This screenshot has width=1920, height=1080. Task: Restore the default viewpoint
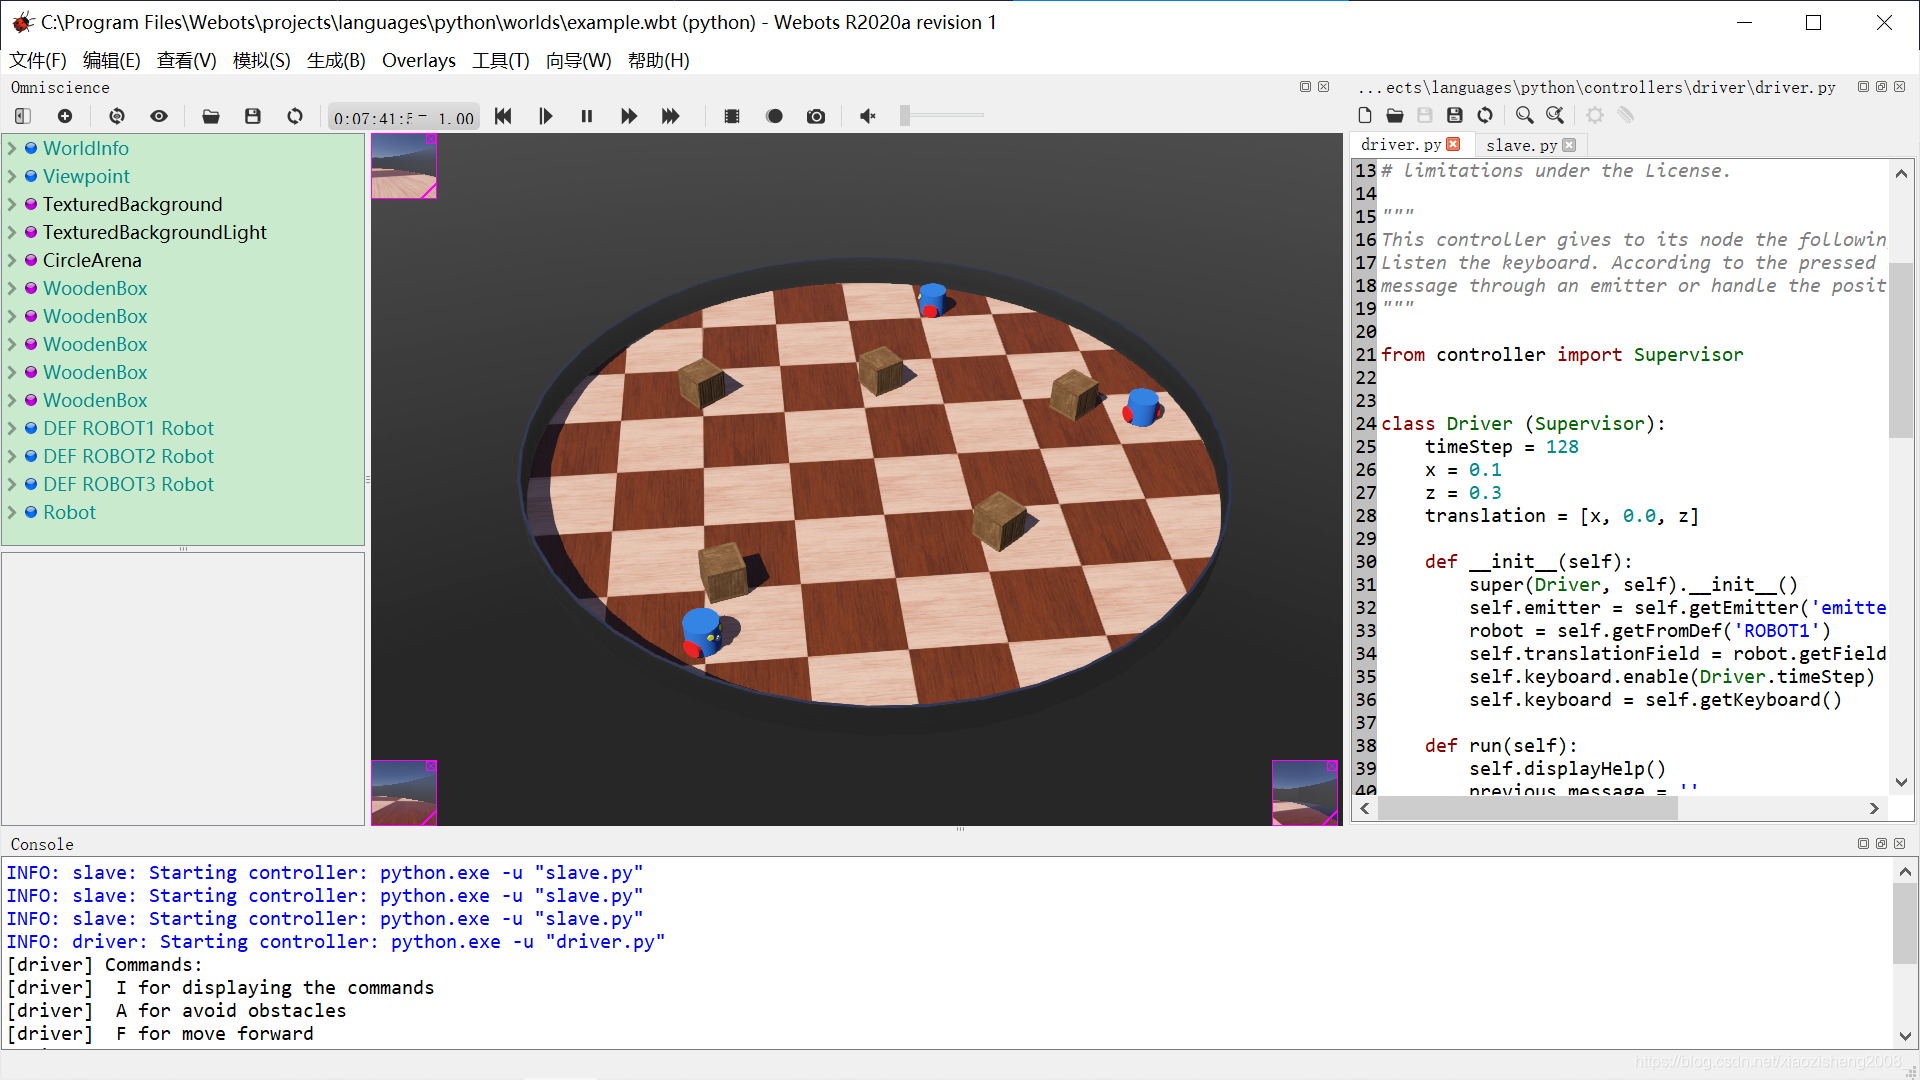(x=117, y=116)
